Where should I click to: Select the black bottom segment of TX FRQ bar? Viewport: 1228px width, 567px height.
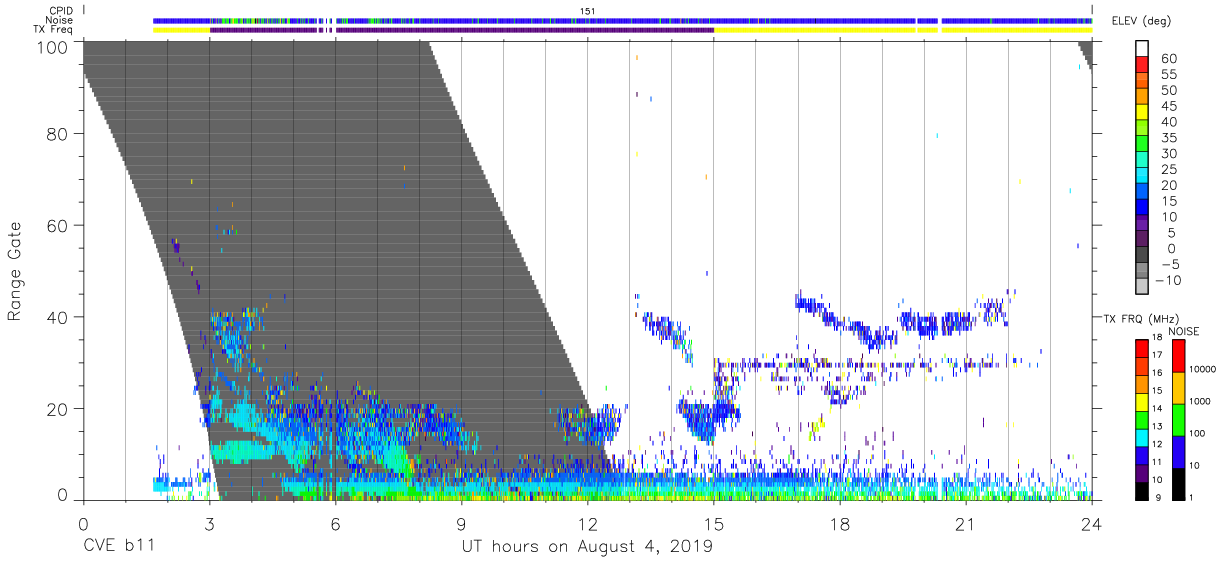coord(1141,489)
